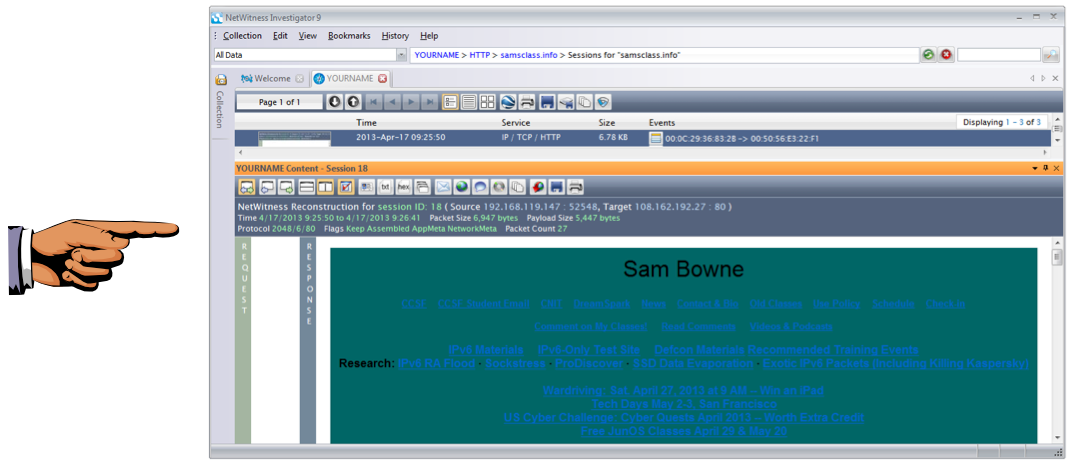The width and height of the screenshot is (1071, 464).
Task: Click samsclass.info breadcrumb link
Action: (530, 55)
